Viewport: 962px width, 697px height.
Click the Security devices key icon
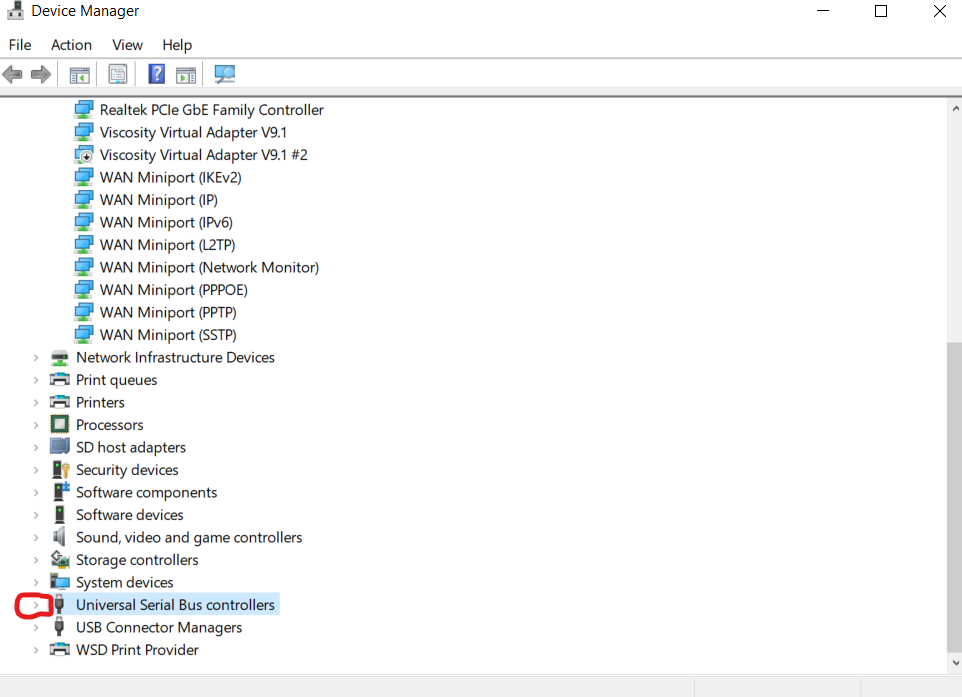(x=60, y=469)
